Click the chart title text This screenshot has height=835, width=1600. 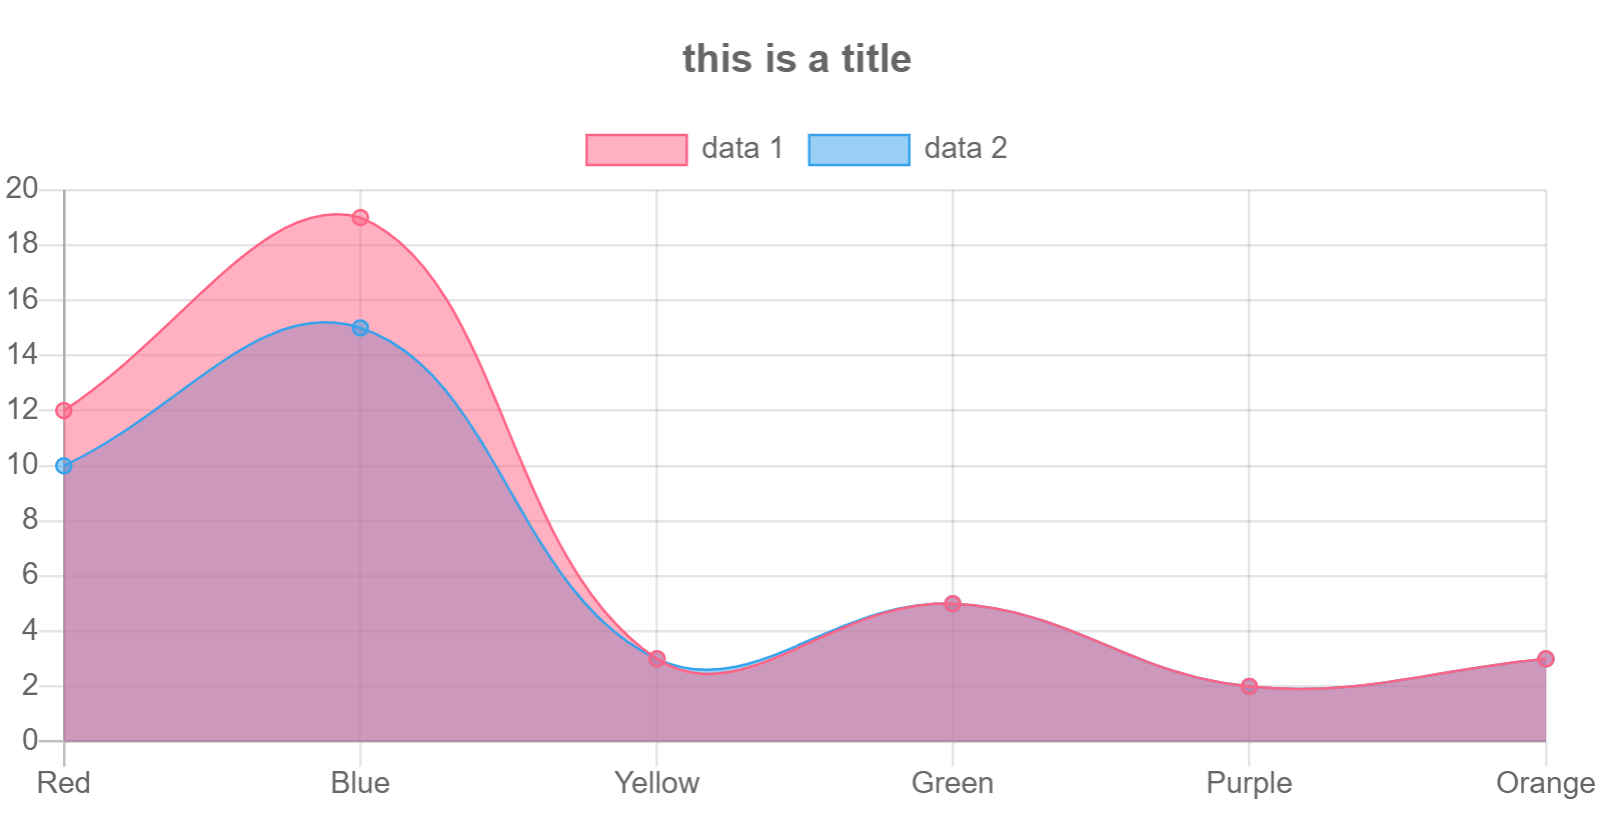(x=797, y=59)
